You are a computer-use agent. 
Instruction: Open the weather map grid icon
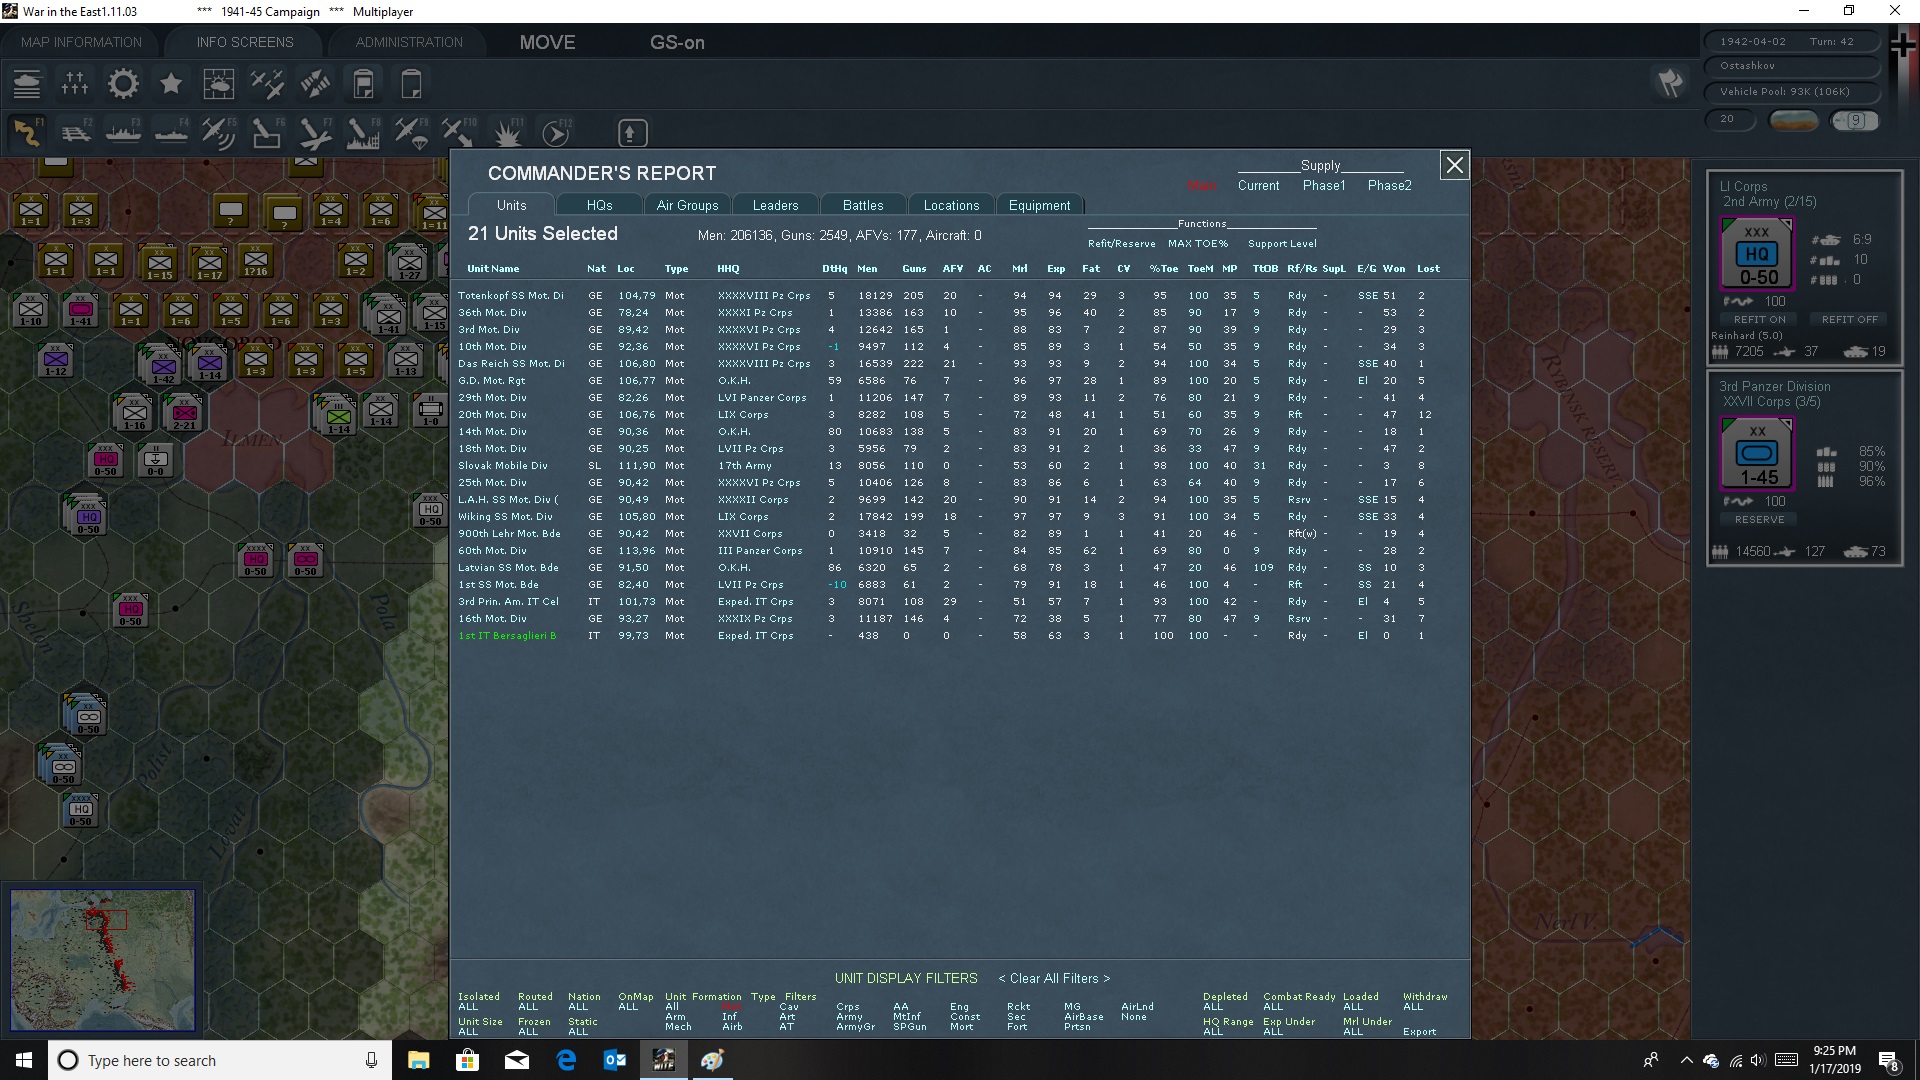click(x=218, y=84)
